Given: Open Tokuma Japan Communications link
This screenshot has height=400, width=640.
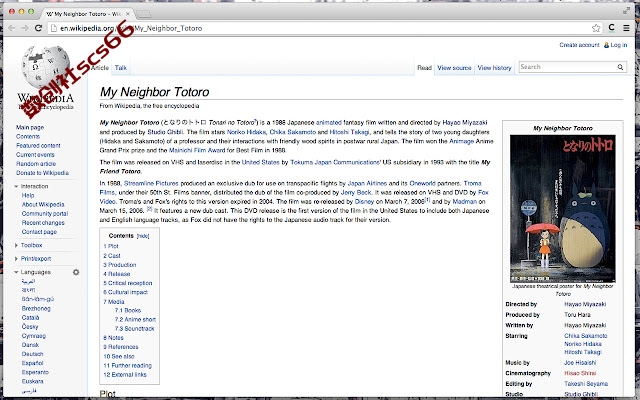Looking at the screenshot, I should point(336,162).
